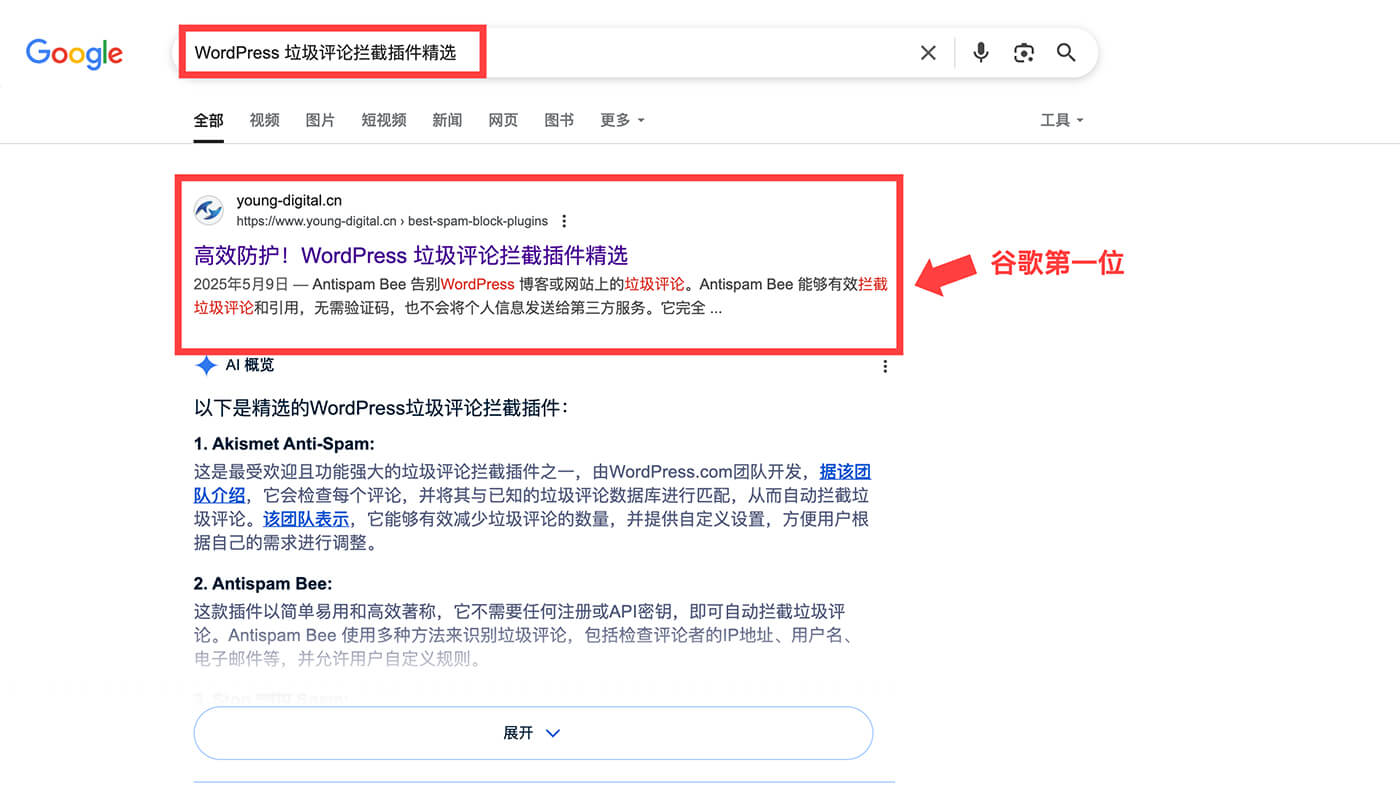The image size is (1400, 800).
Task: Start voice search with microphone icon
Action: 981,53
